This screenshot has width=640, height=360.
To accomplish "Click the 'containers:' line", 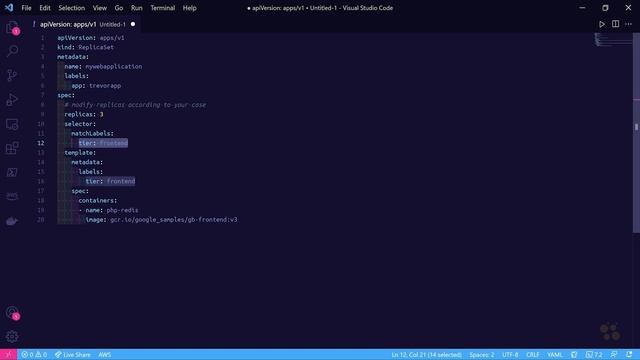I will [98, 200].
